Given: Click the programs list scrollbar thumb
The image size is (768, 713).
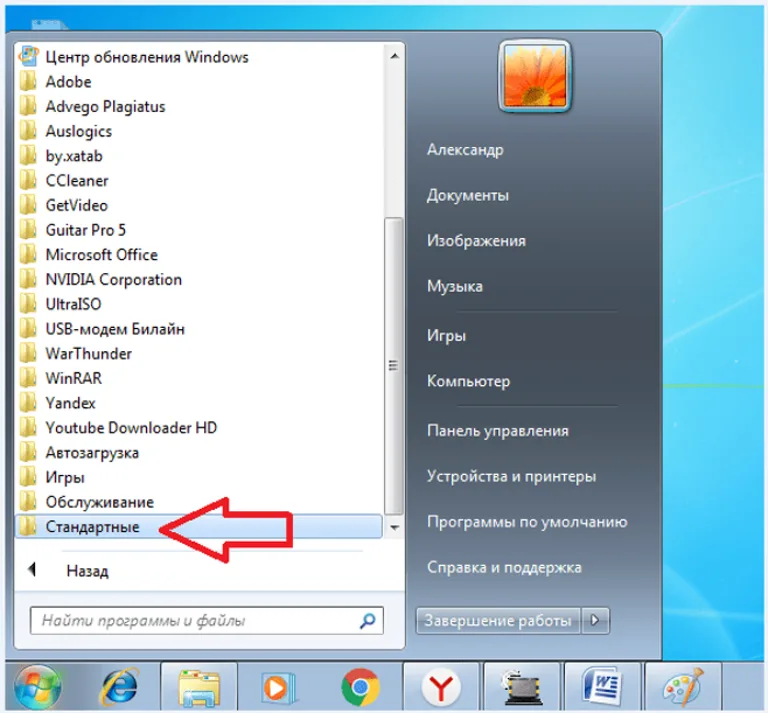Looking at the screenshot, I should [x=394, y=366].
